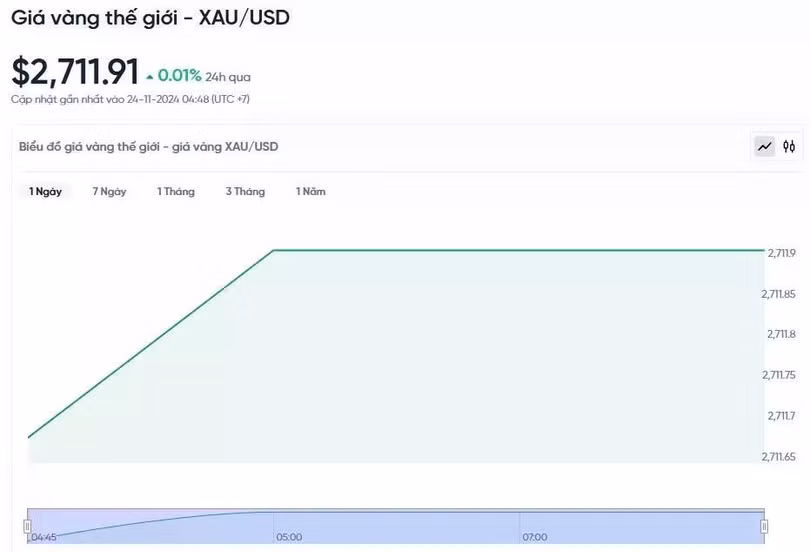Click the 05:00 marker in navigator
Image resolution: width=810 pixels, height=552 pixels.
289,537
